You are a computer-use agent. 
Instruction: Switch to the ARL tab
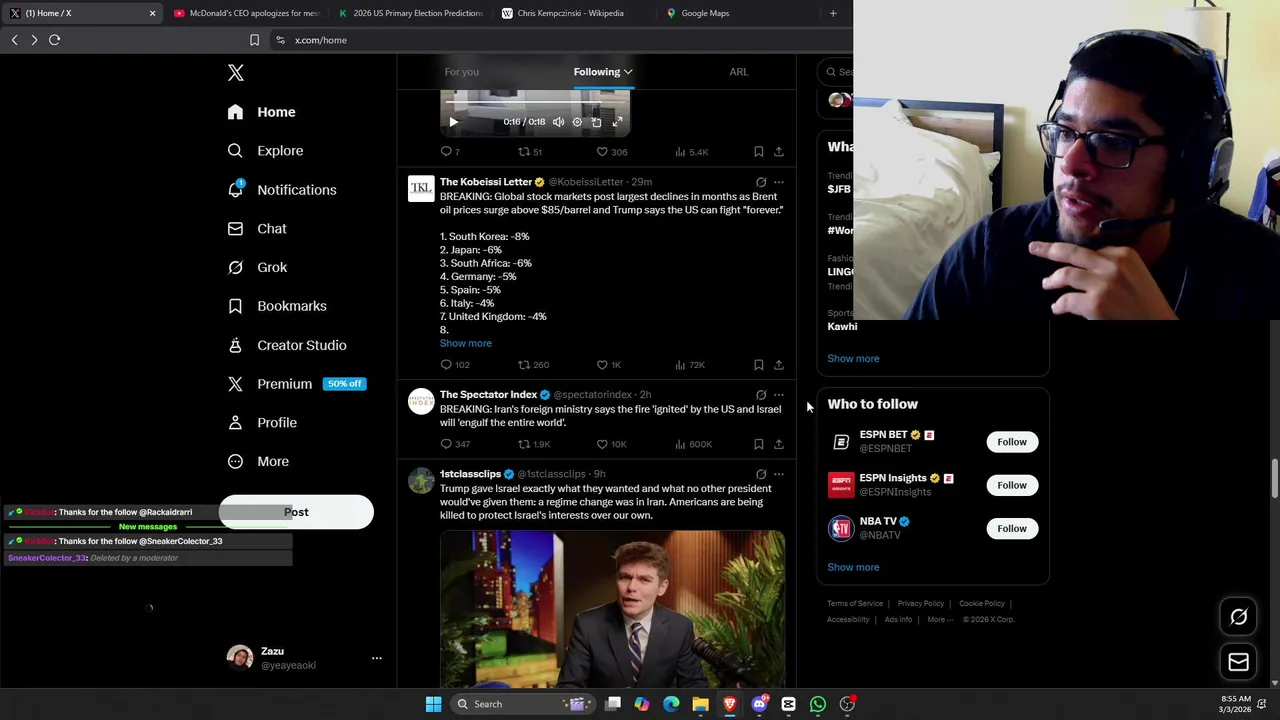739,72
